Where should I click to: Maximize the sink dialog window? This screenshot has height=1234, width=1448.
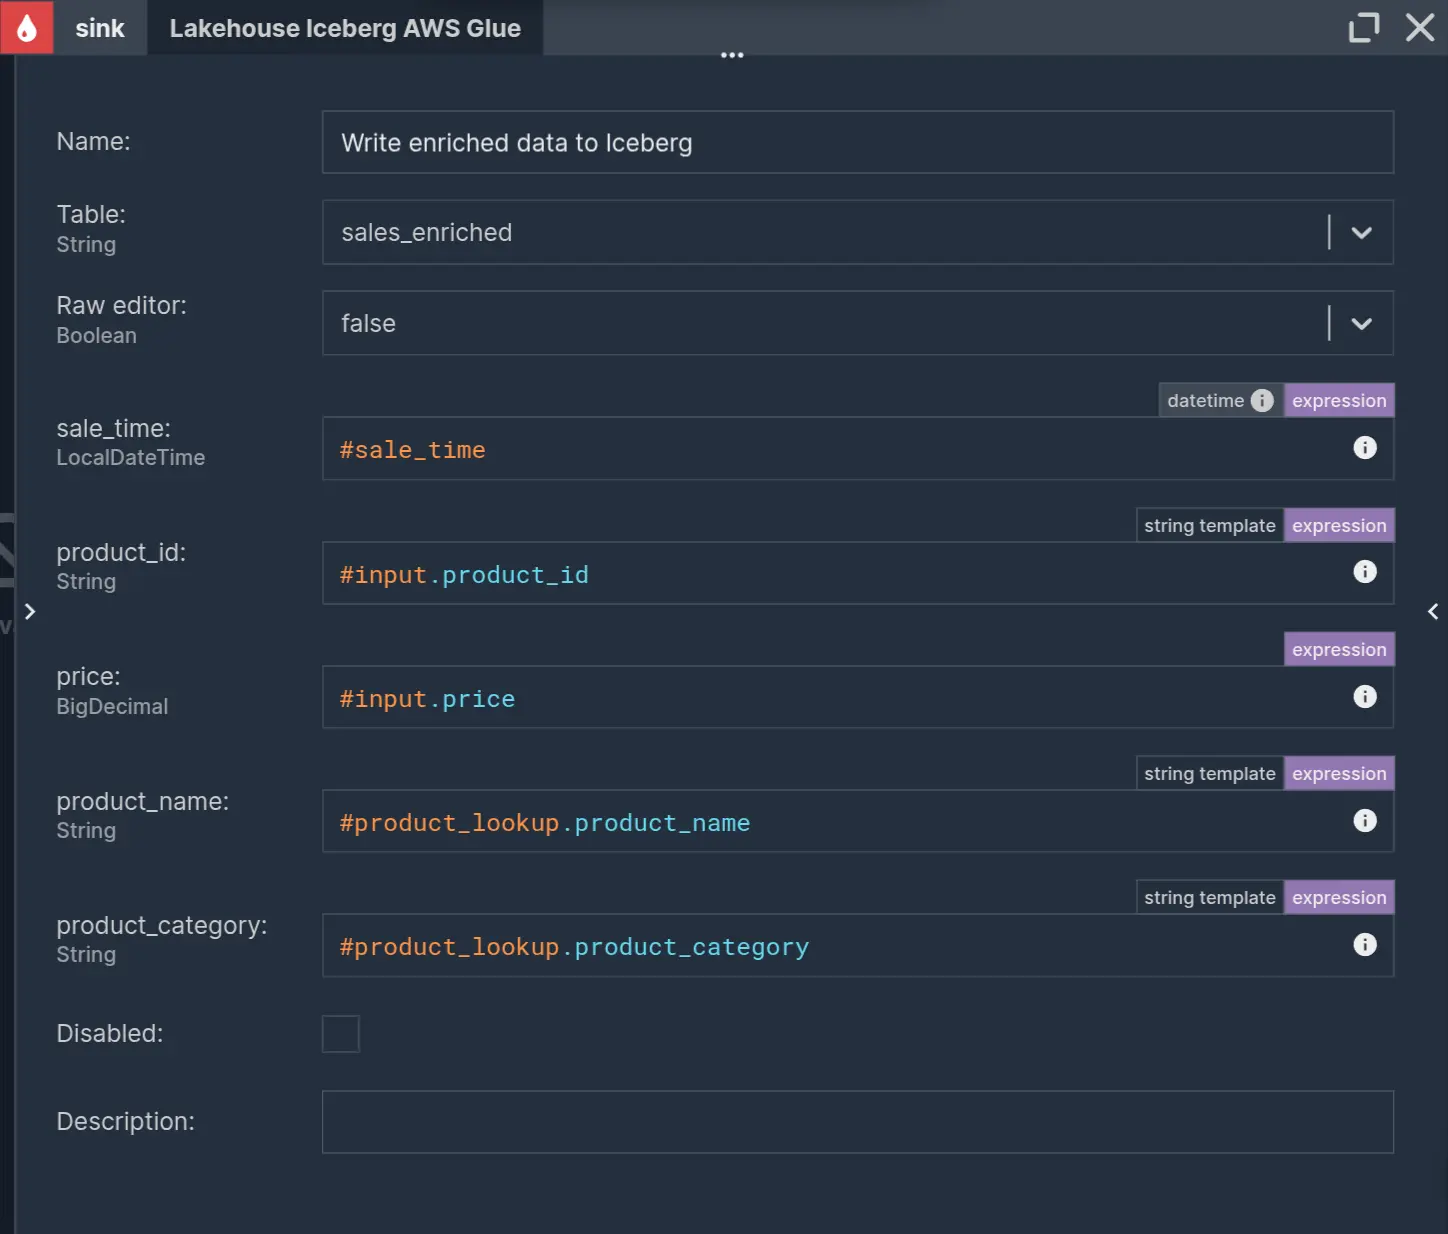pos(1364,27)
